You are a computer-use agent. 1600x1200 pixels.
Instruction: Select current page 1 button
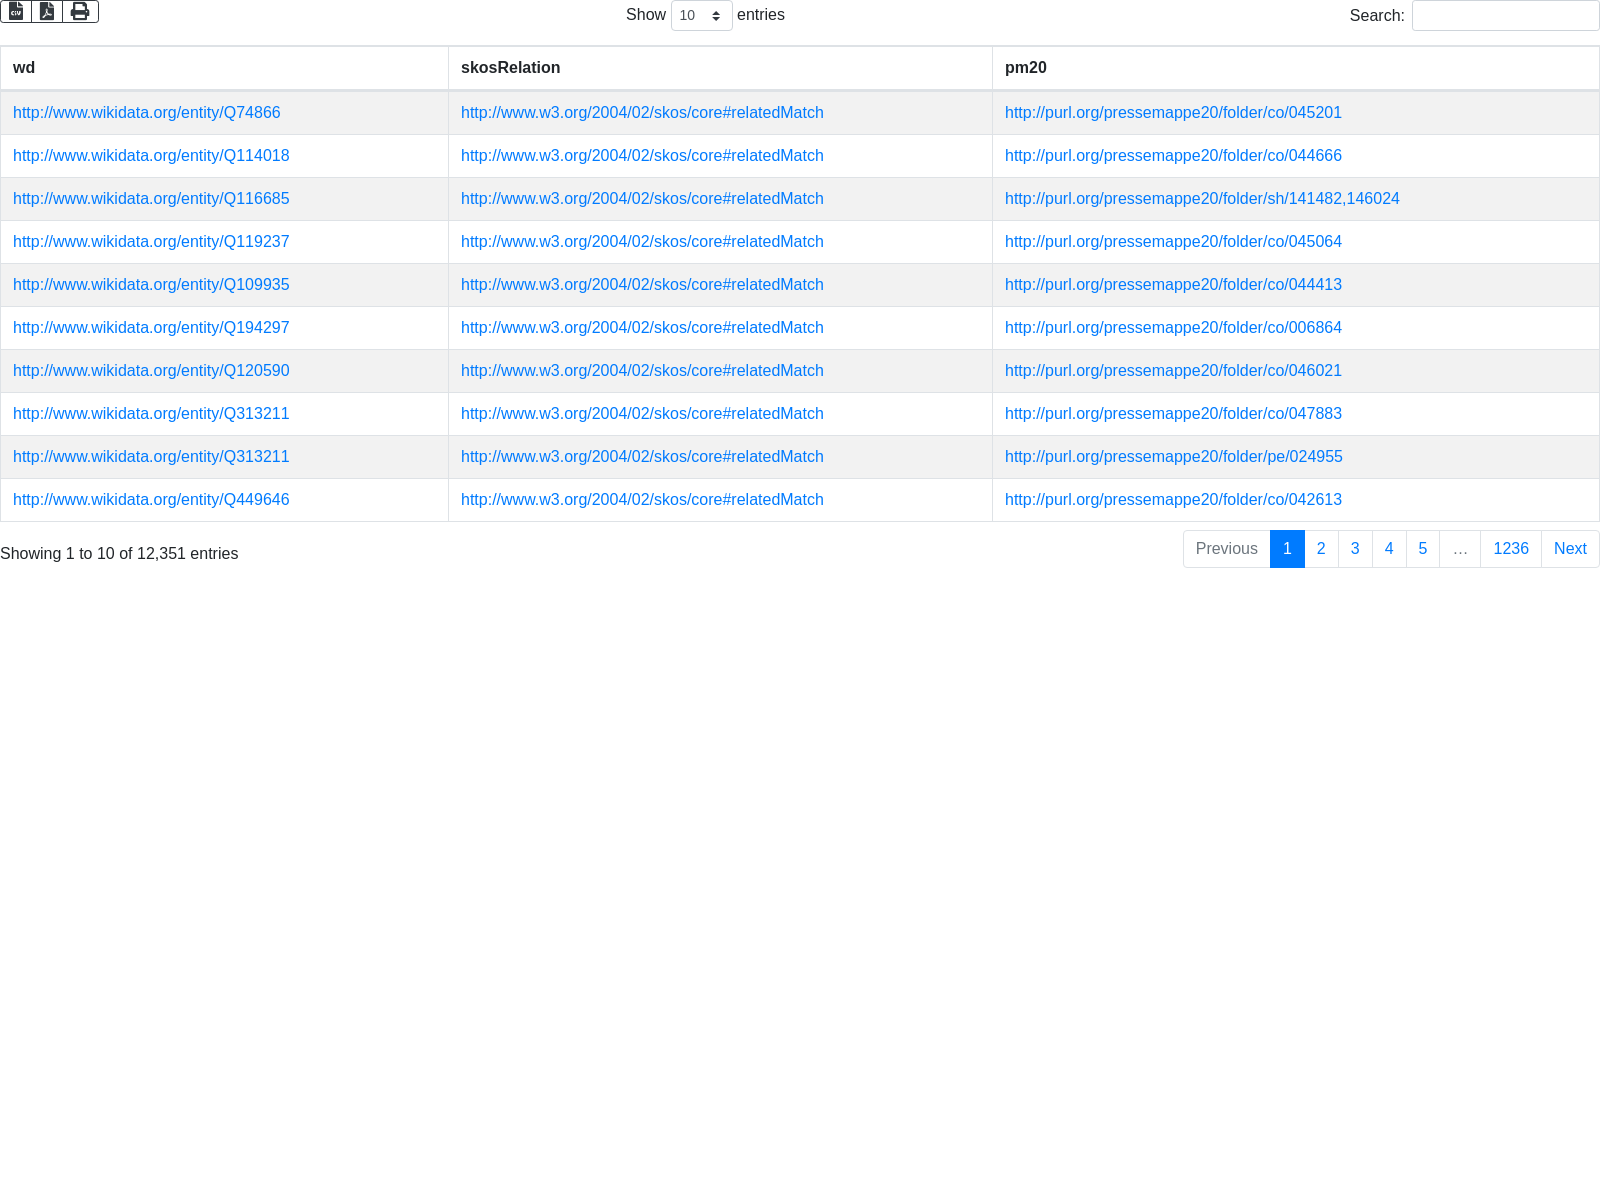[1287, 549]
